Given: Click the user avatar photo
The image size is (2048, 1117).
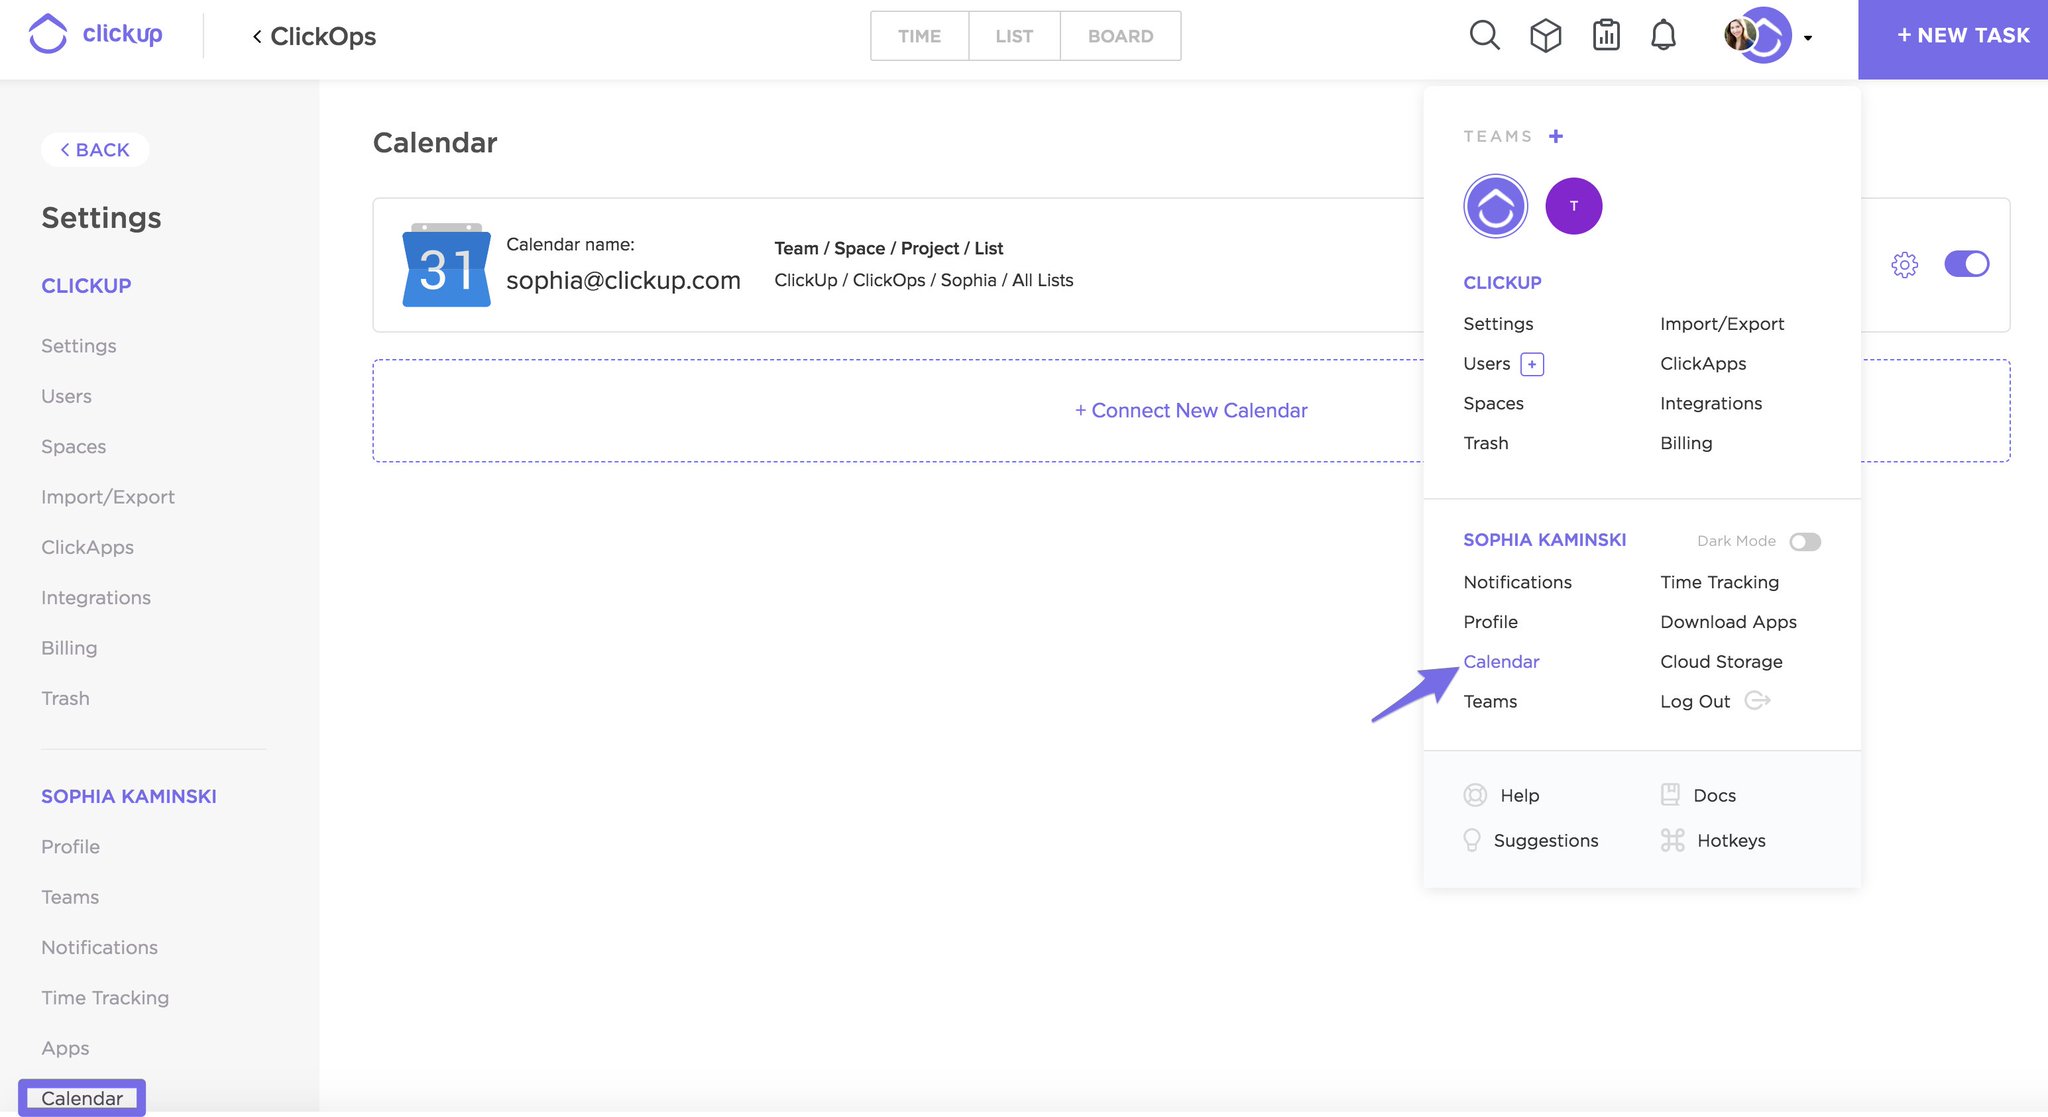Looking at the screenshot, I should pyautogui.click(x=1740, y=34).
